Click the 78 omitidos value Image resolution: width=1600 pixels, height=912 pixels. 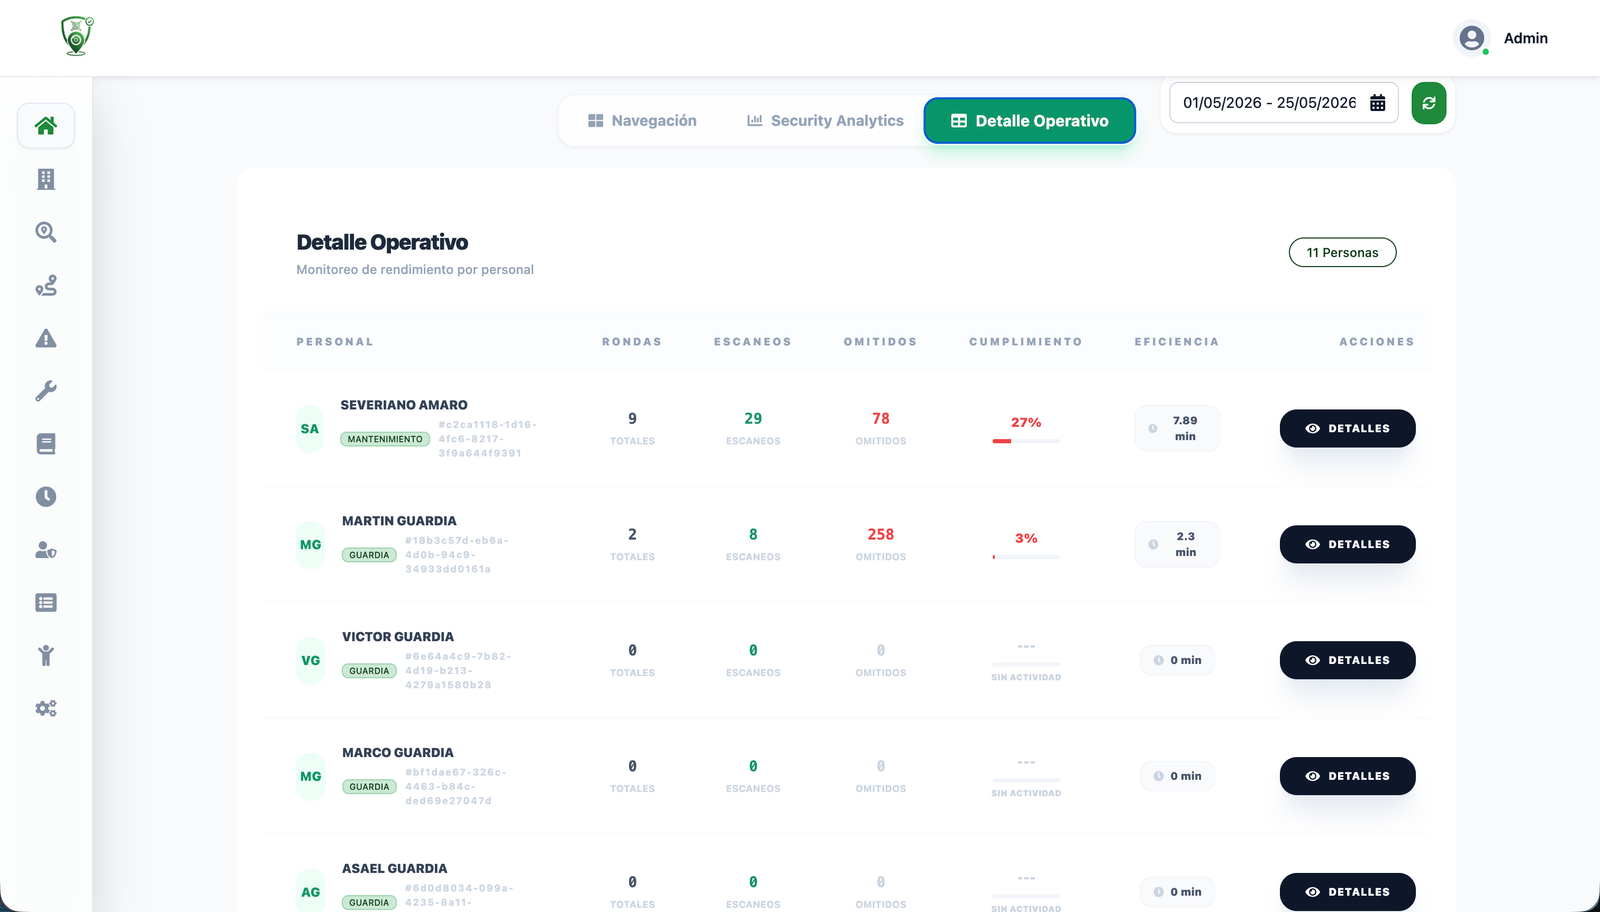point(881,419)
